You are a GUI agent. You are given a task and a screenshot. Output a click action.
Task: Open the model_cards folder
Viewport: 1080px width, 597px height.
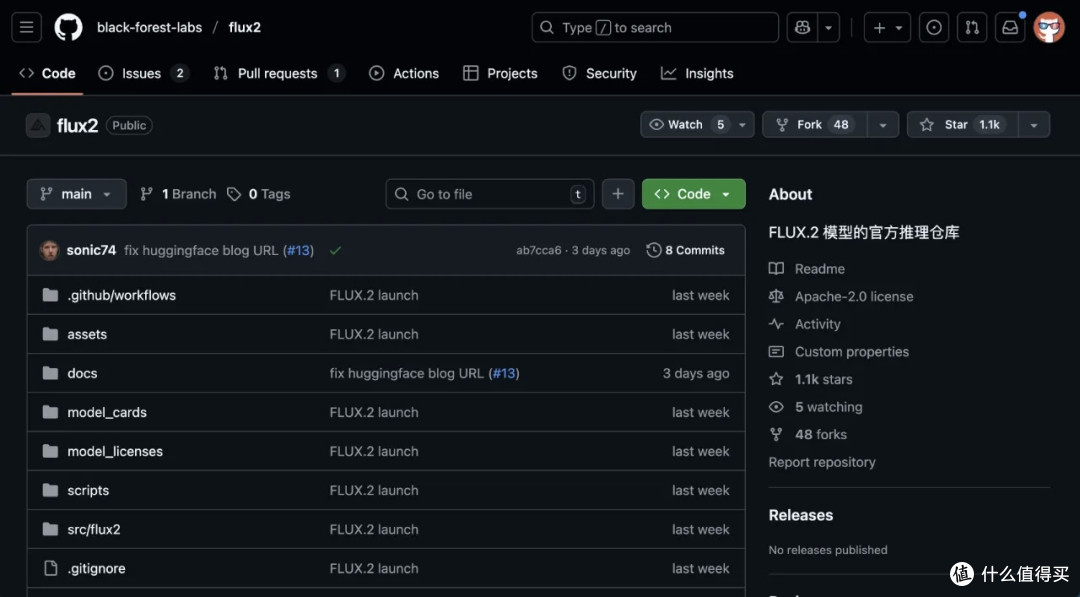pos(107,412)
